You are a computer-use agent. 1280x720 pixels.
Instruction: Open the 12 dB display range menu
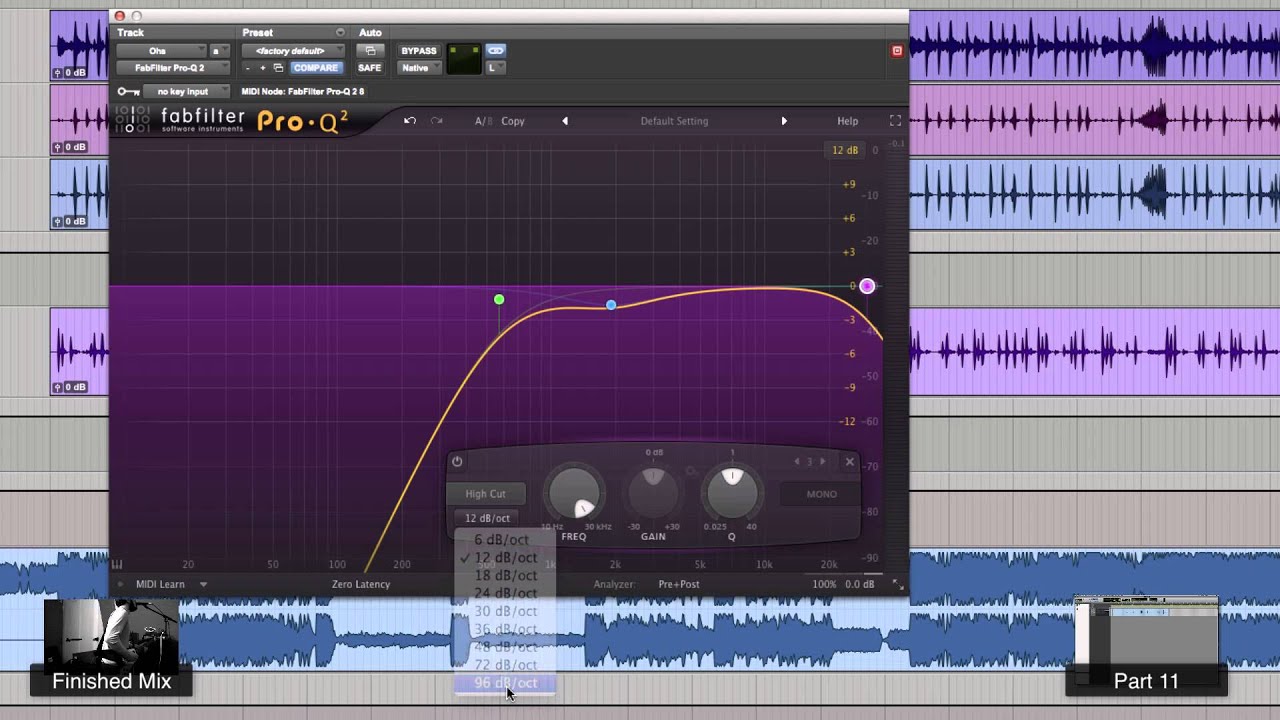point(845,150)
